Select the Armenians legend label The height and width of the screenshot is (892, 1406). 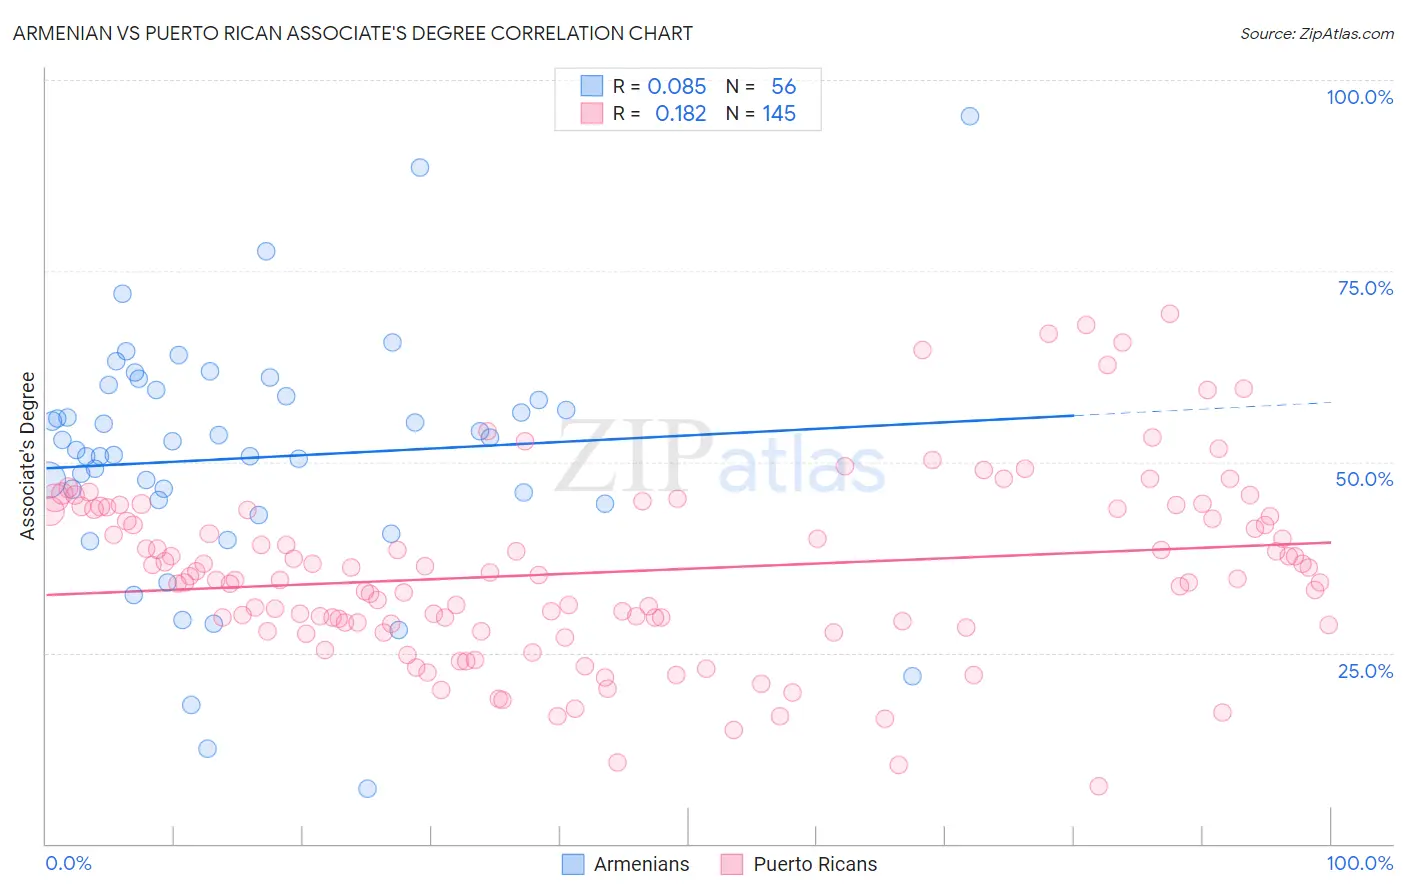click(x=641, y=864)
